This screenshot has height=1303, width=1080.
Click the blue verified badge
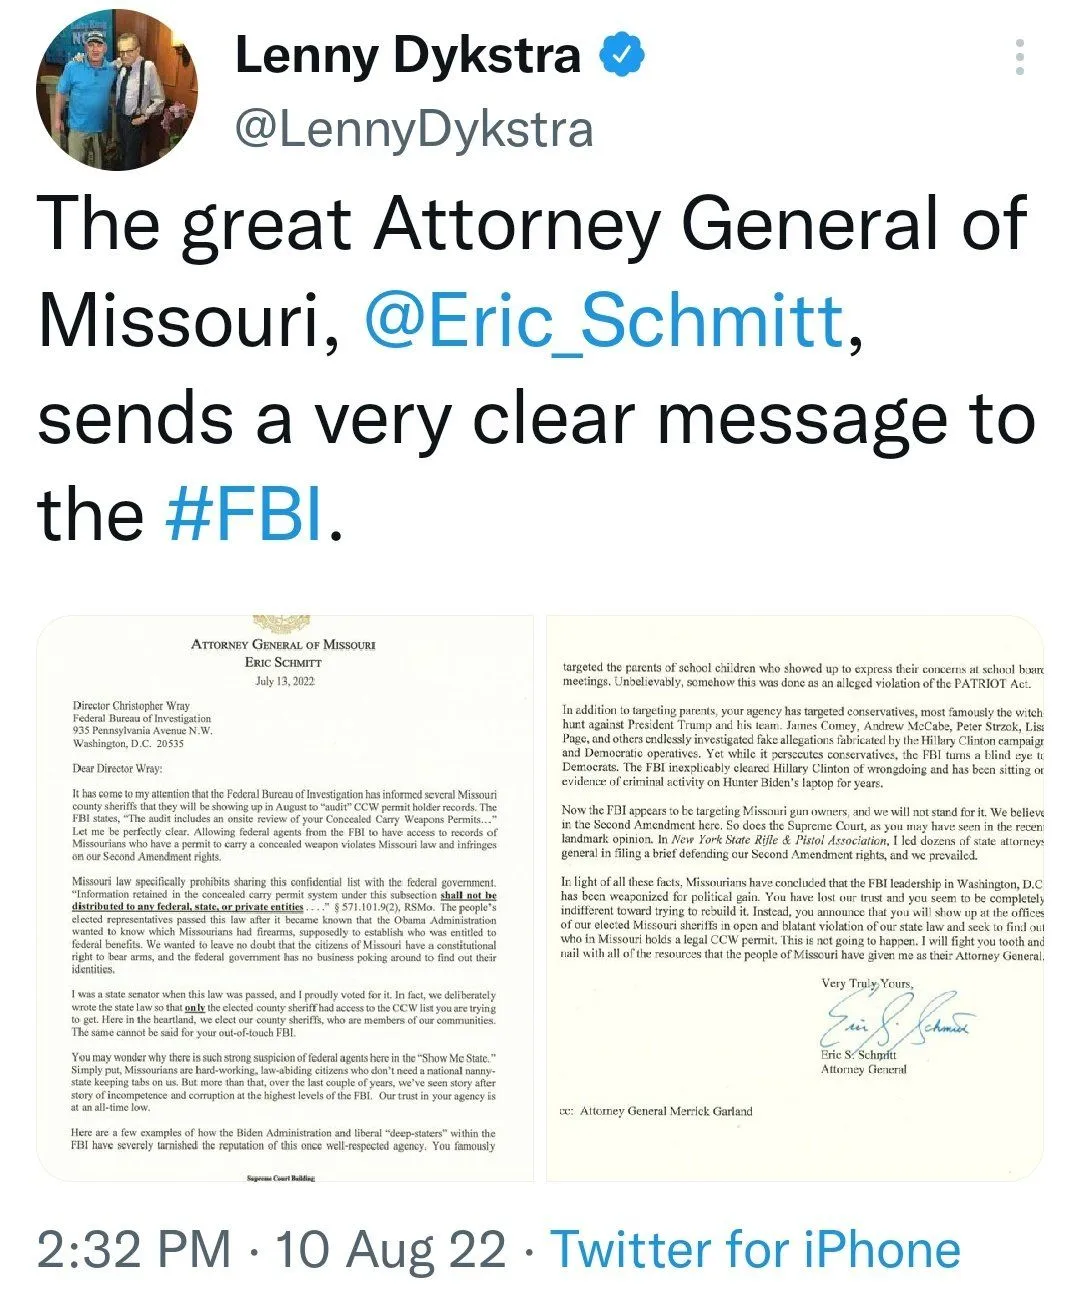click(622, 56)
